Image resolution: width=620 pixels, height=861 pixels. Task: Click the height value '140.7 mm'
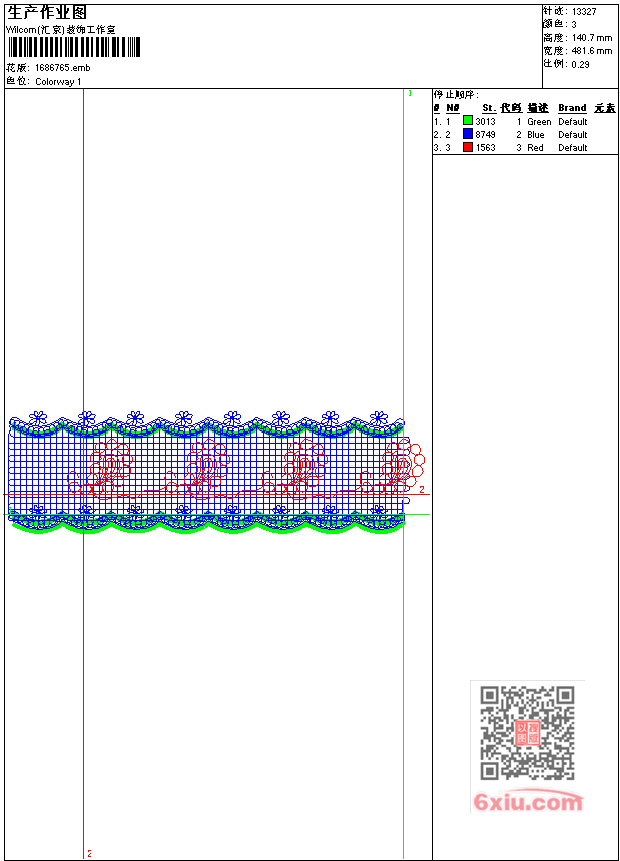[592, 38]
